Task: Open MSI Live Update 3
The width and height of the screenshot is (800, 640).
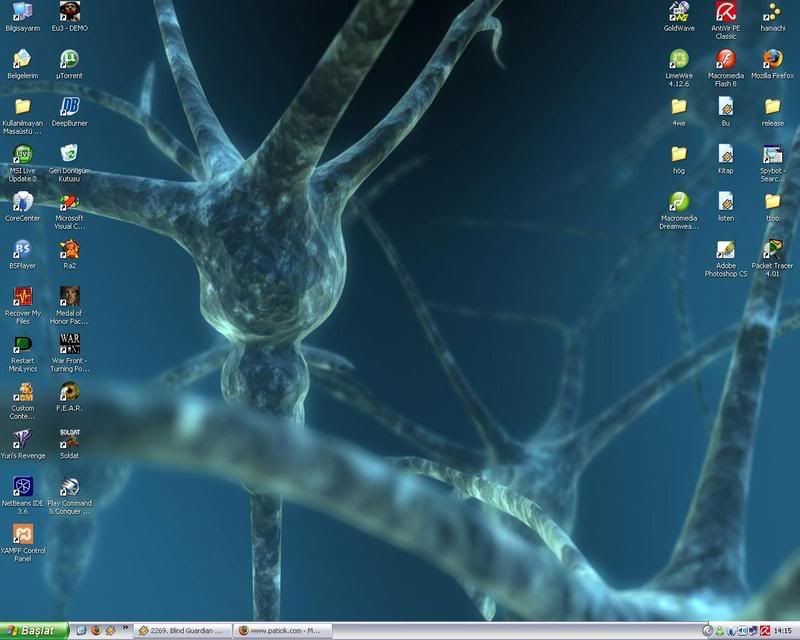Action: 22,163
